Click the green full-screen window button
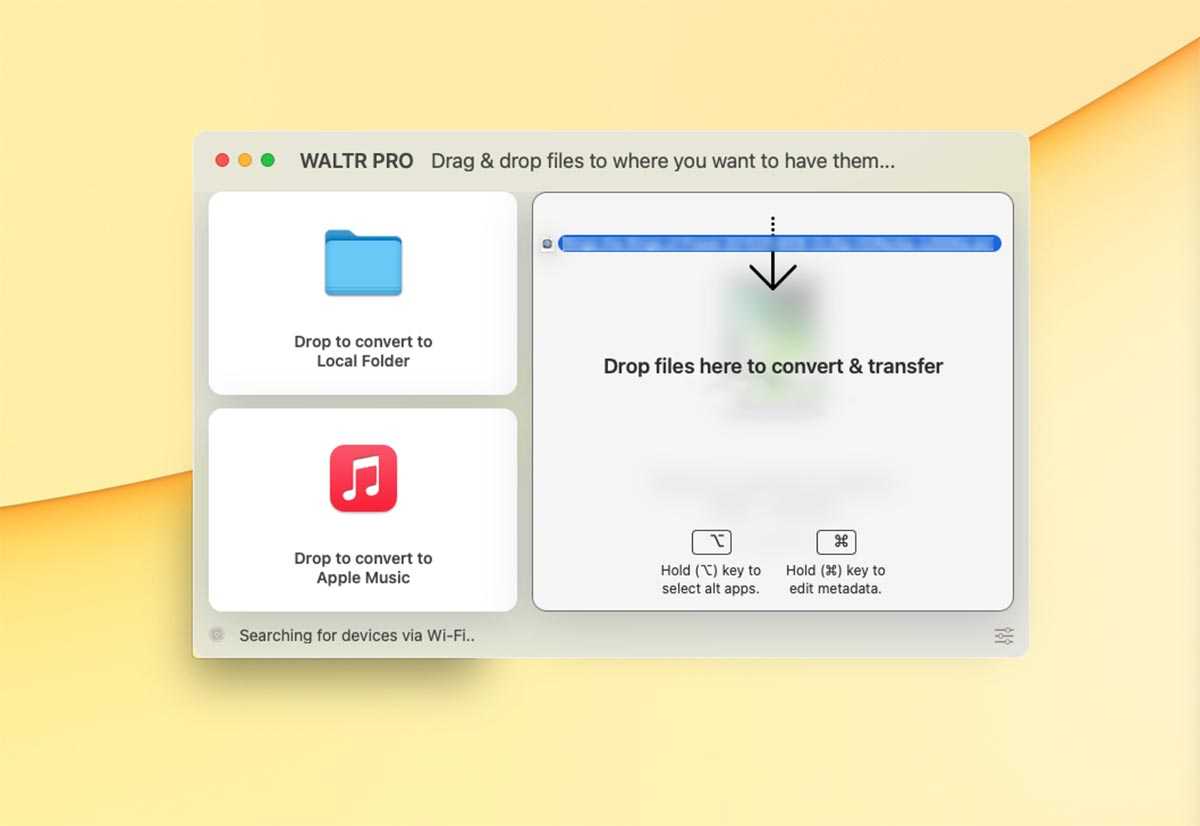 click(268, 160)
